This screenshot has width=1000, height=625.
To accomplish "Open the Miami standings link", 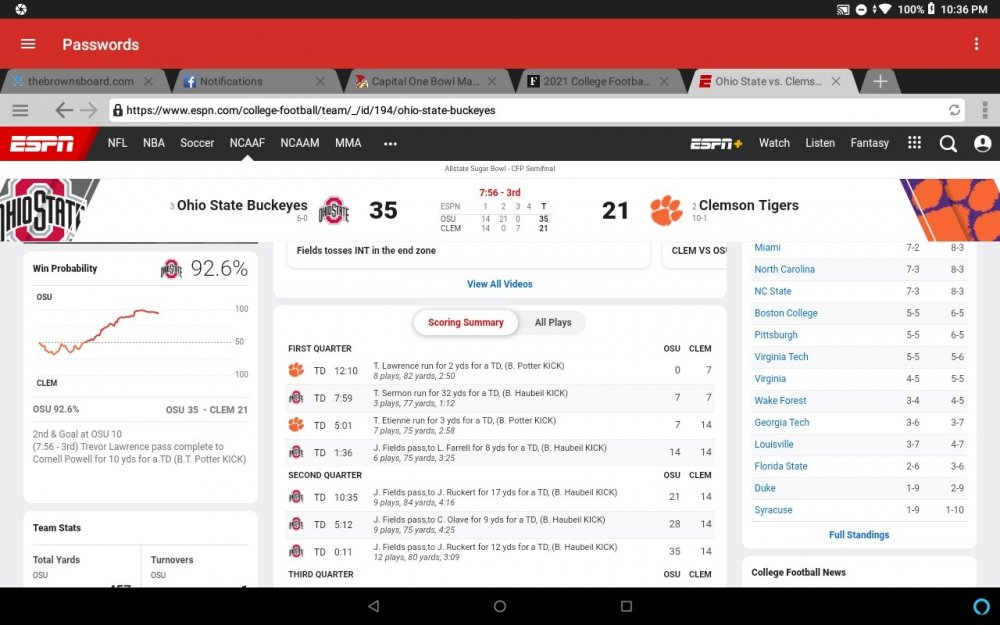I will tap(767, 247).
